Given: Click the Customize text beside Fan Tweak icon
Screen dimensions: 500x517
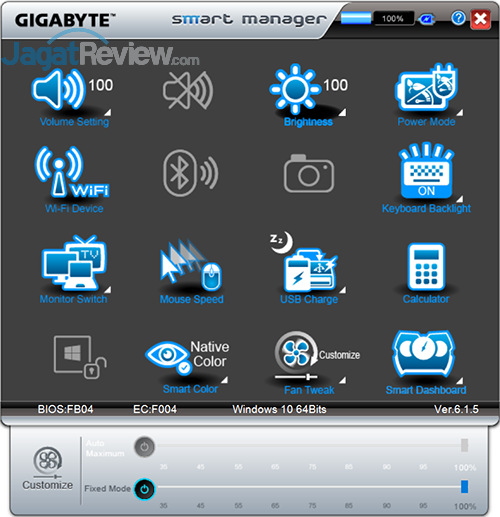Looking at the screenshot, I should (x=340, y=355).
